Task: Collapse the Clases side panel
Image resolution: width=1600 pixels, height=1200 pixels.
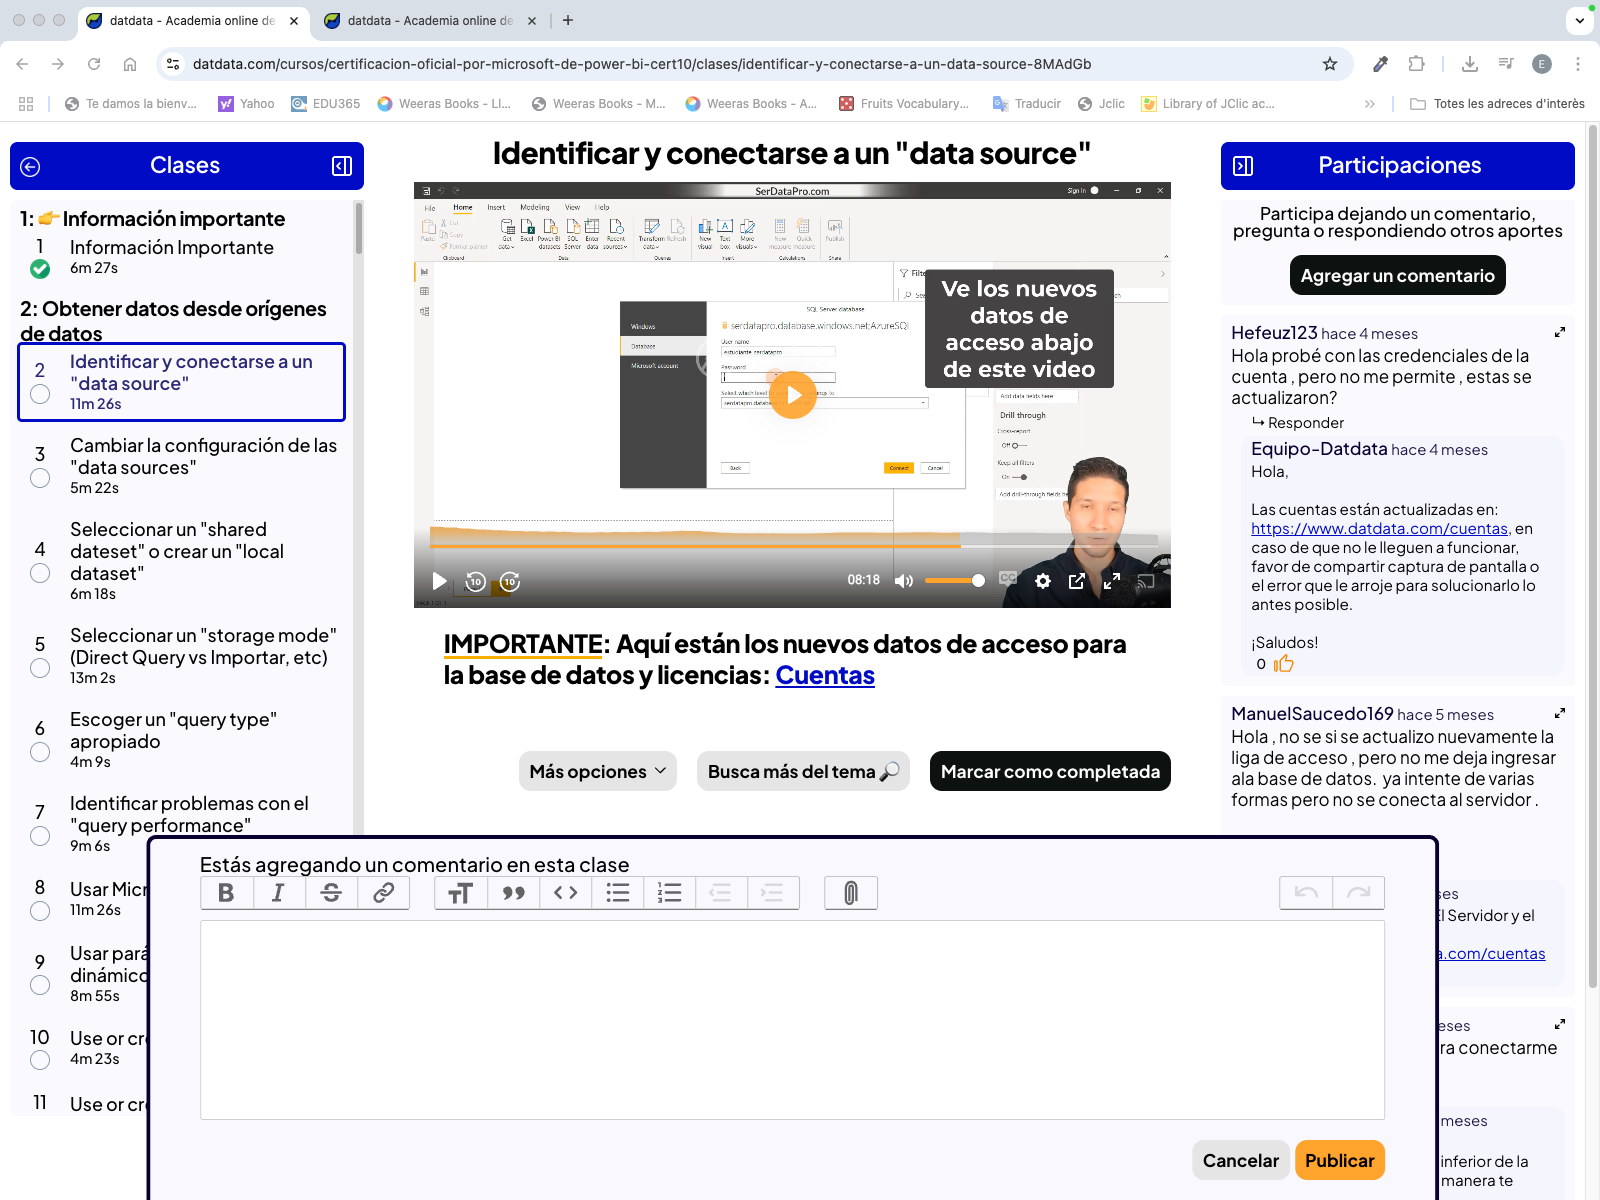Action: pos(342,166)
